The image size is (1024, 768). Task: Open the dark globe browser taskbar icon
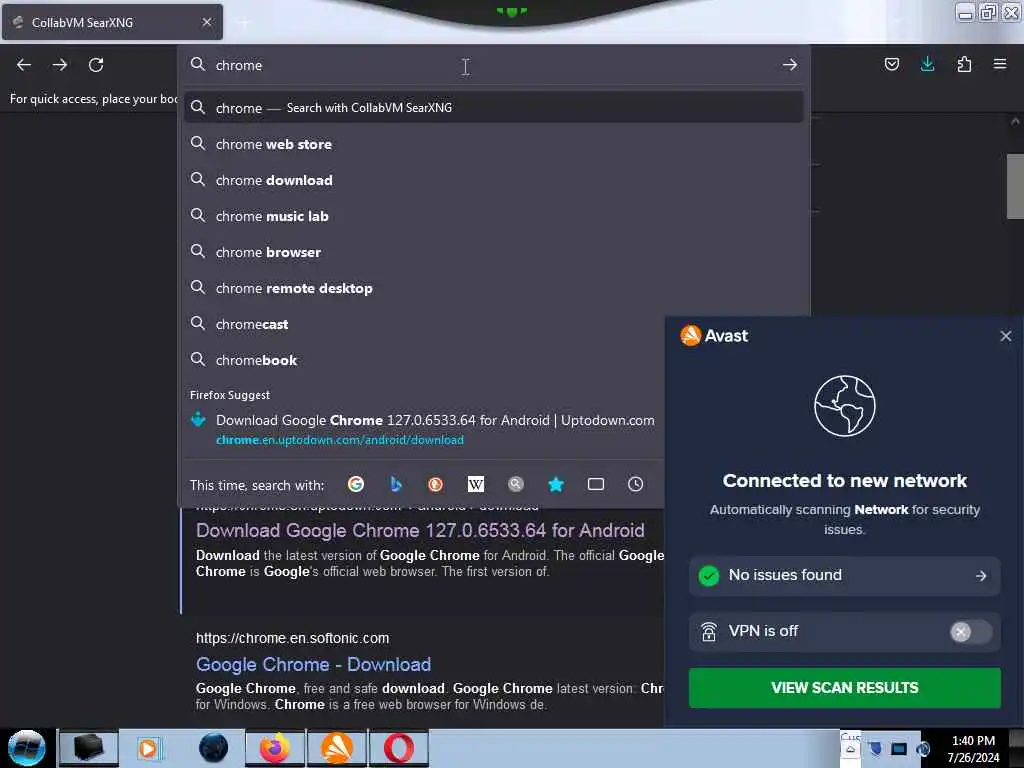(214, 748)
